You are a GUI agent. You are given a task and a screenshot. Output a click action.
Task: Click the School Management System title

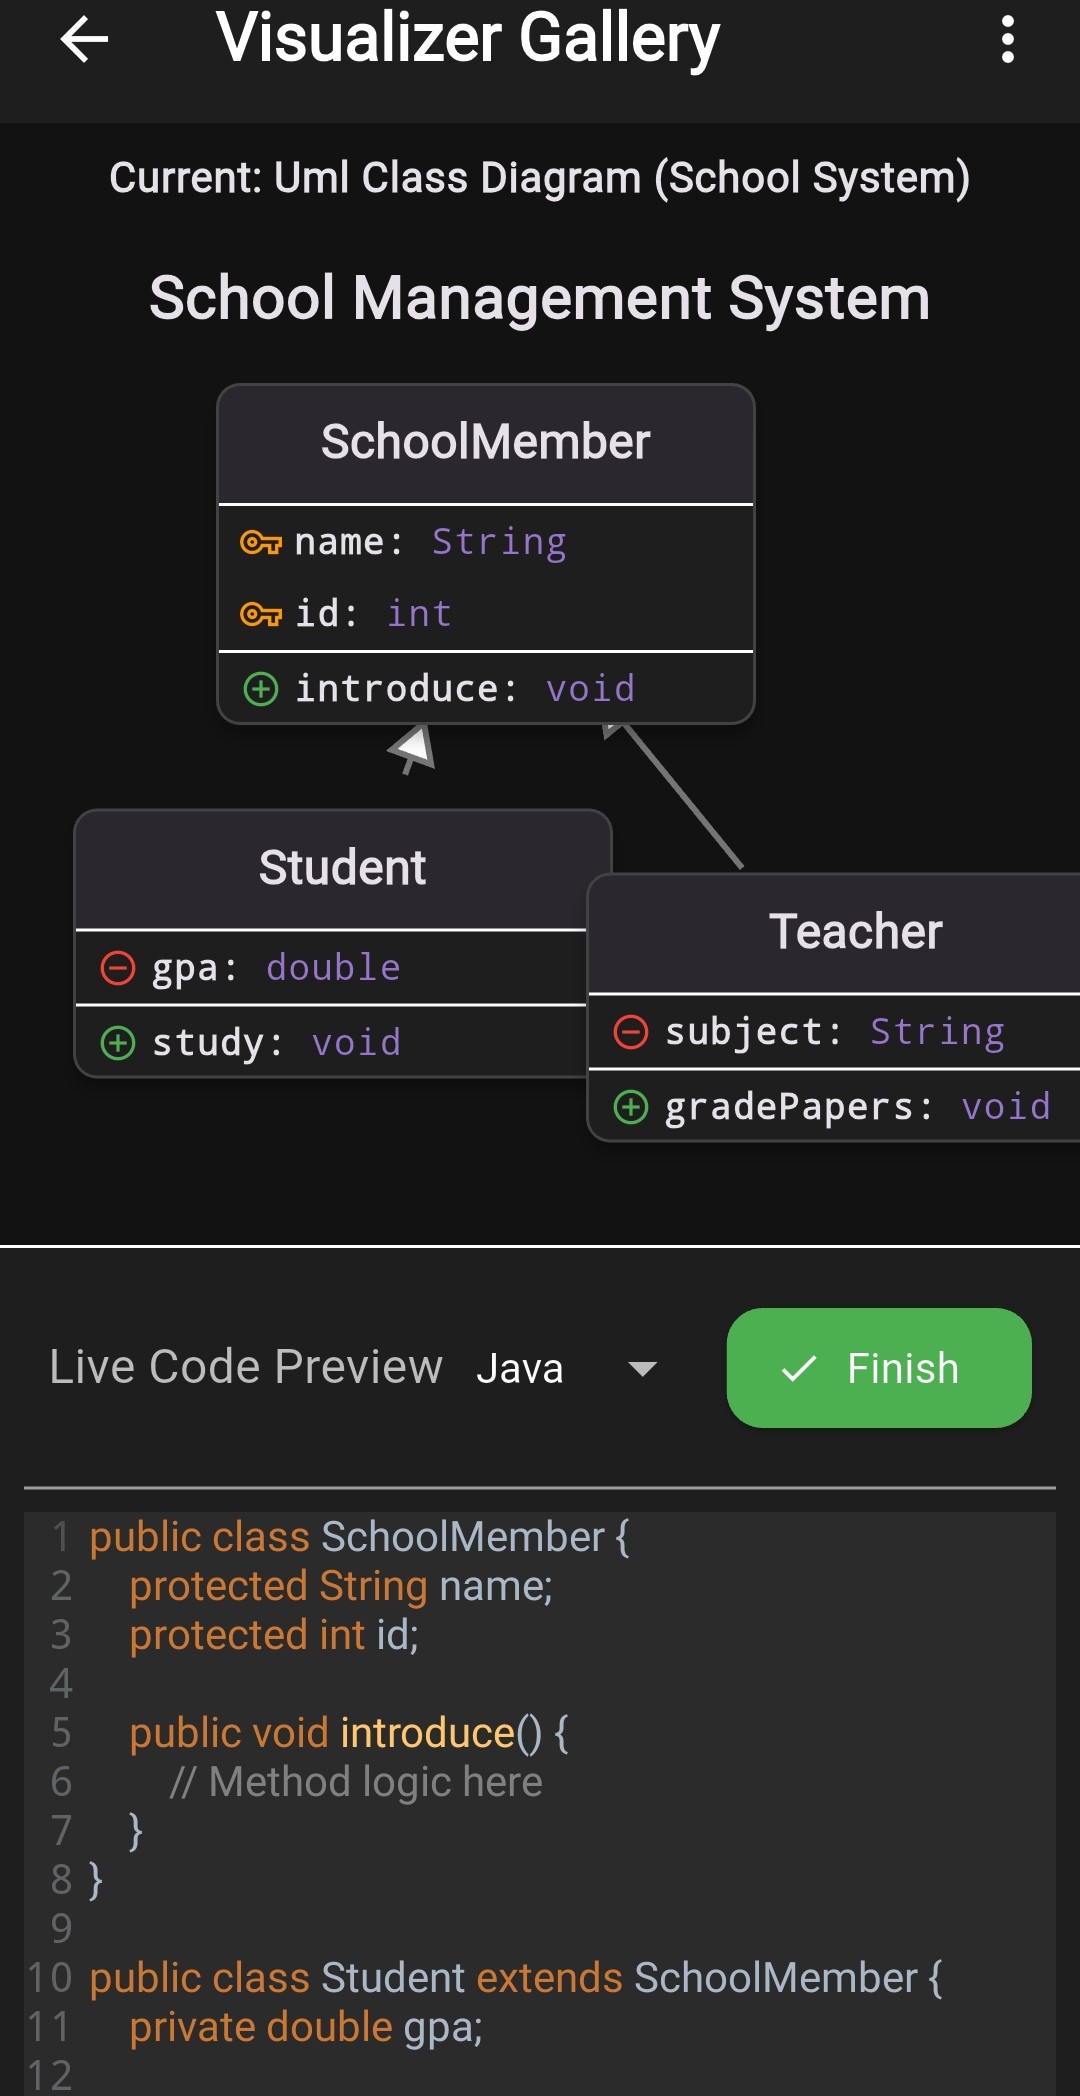[x=540, y=297]
